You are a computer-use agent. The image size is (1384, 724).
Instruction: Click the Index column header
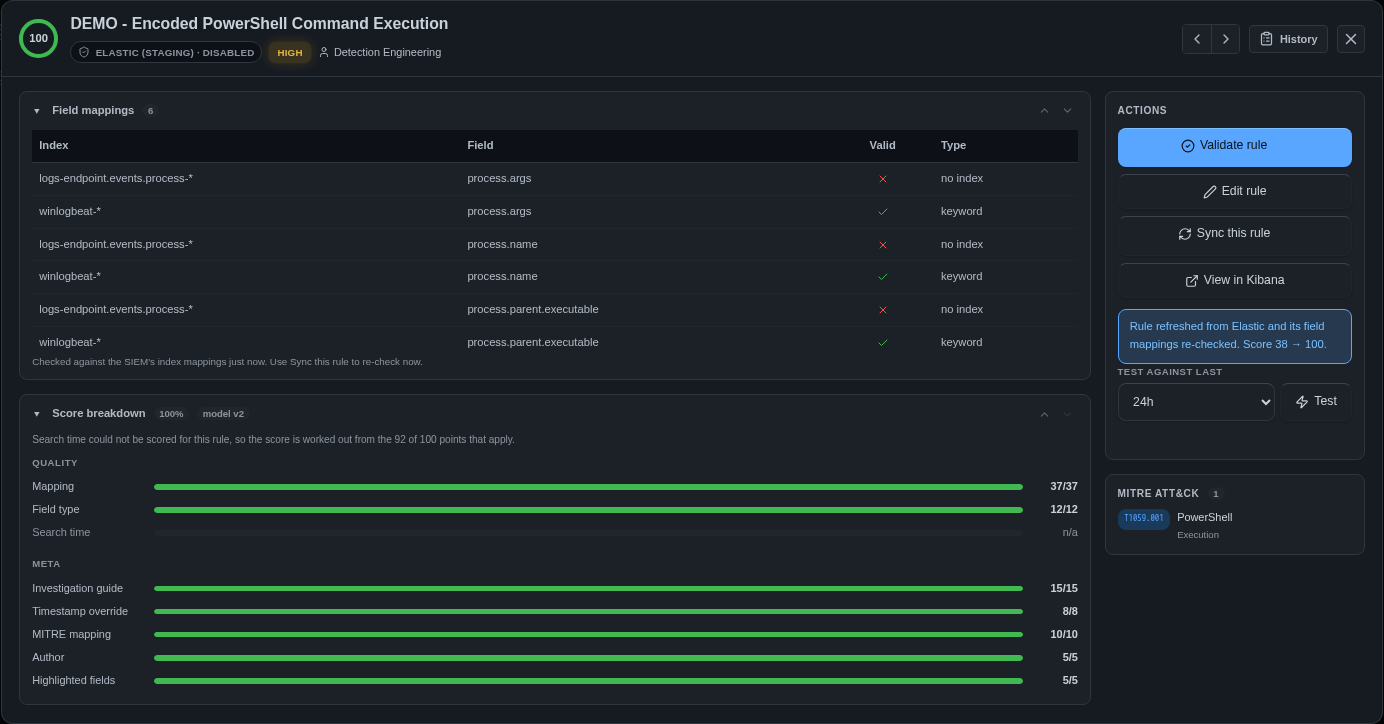point(54,146)
